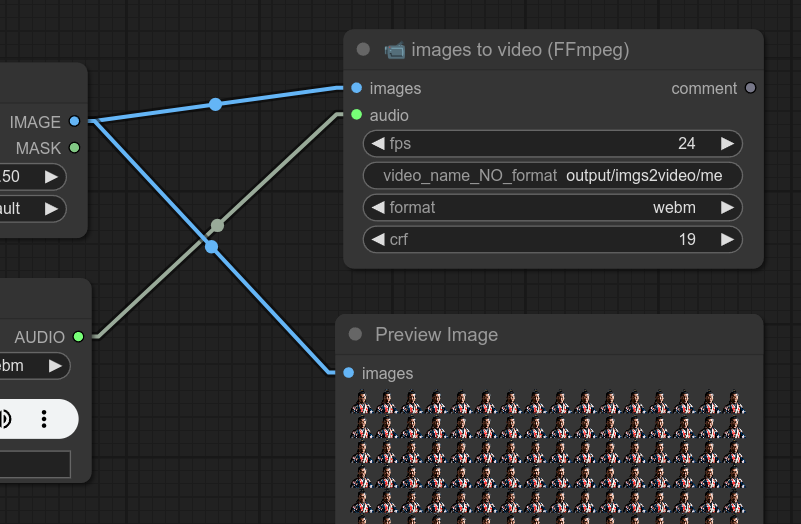Click images input port on images to video node
The height and width of the screenshot is (524, 801).
[x=357, y=88]
